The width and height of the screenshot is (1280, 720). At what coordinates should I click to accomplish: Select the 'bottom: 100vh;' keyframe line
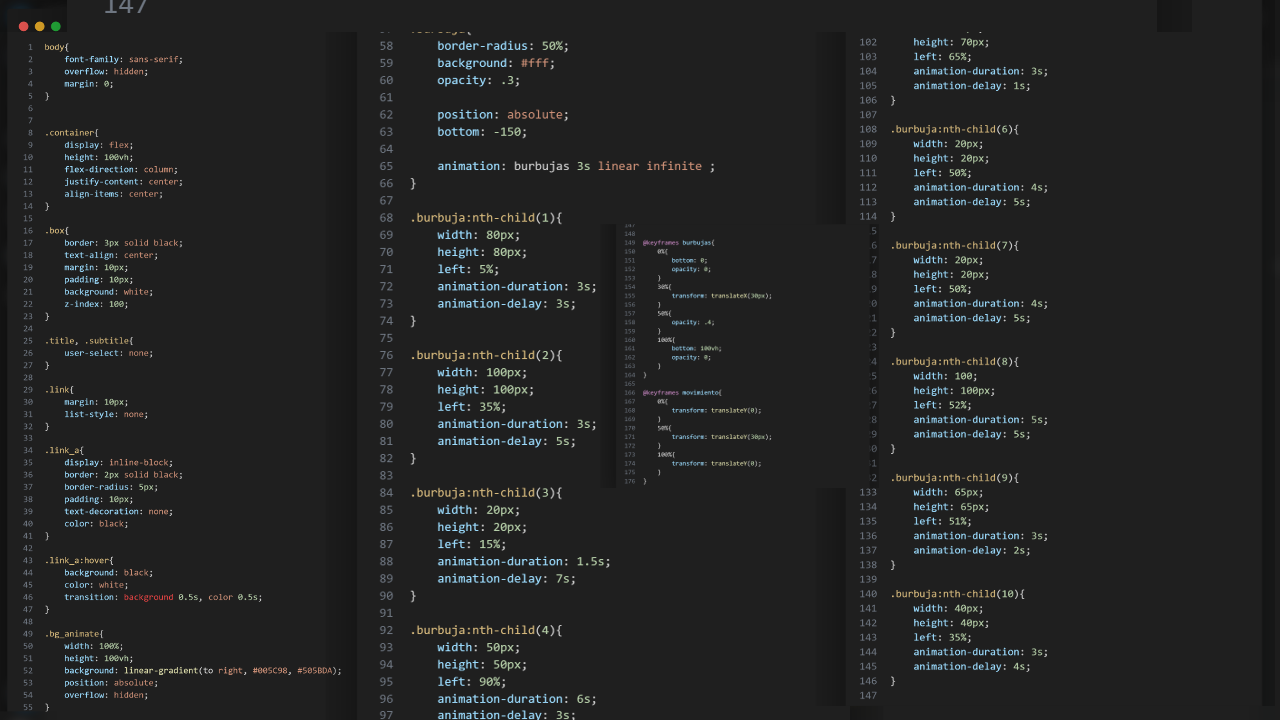tap(696, 348)
